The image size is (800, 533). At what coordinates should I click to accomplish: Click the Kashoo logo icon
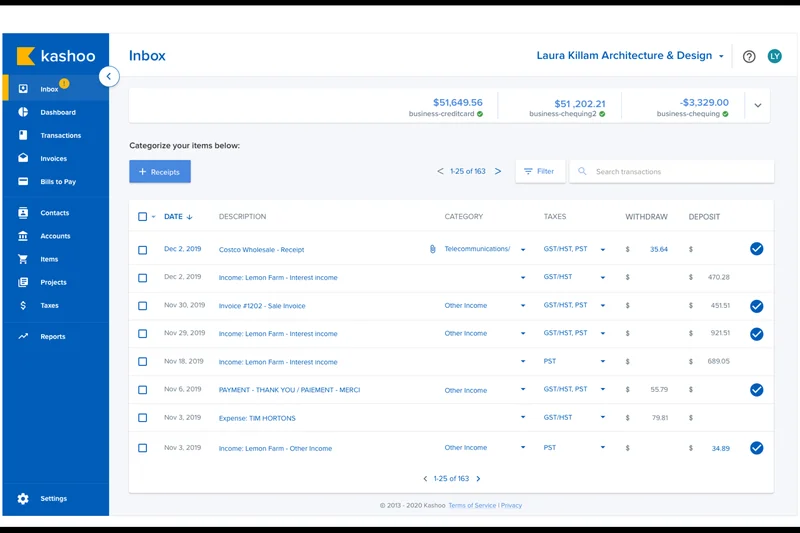pos(26,56)
